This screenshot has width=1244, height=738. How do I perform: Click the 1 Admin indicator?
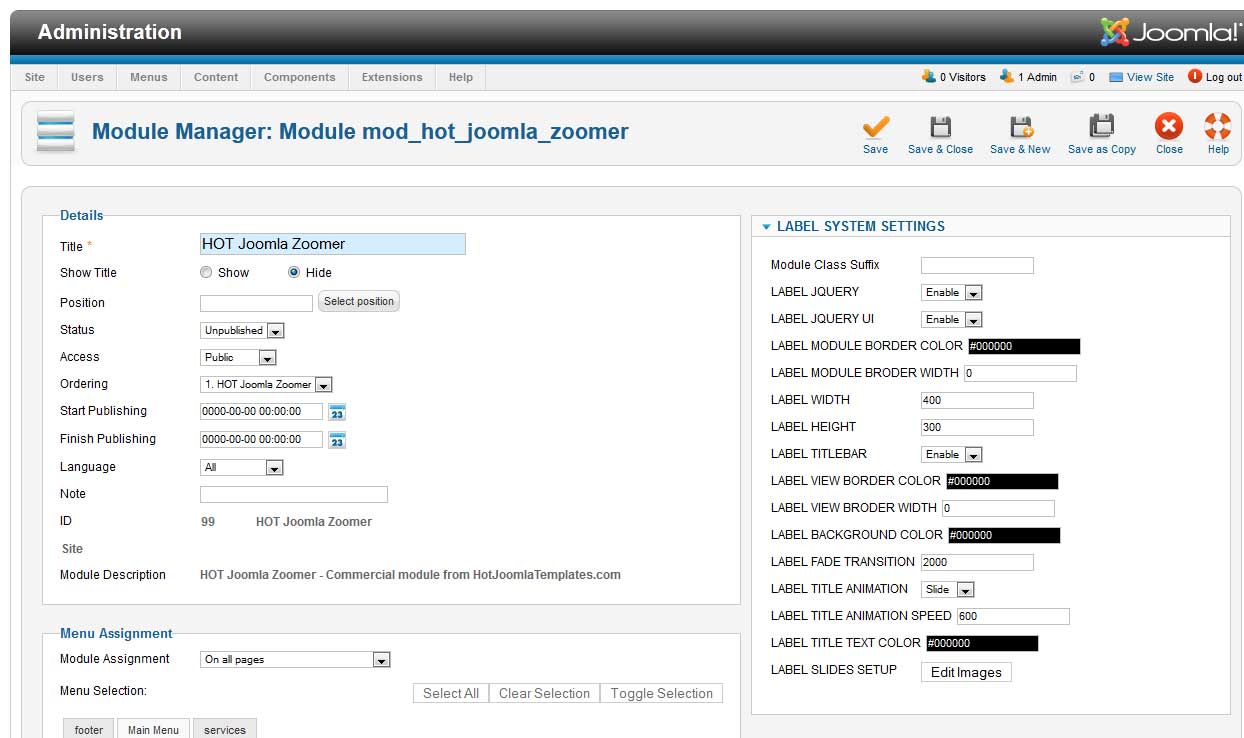click(x=1028, y=77)
